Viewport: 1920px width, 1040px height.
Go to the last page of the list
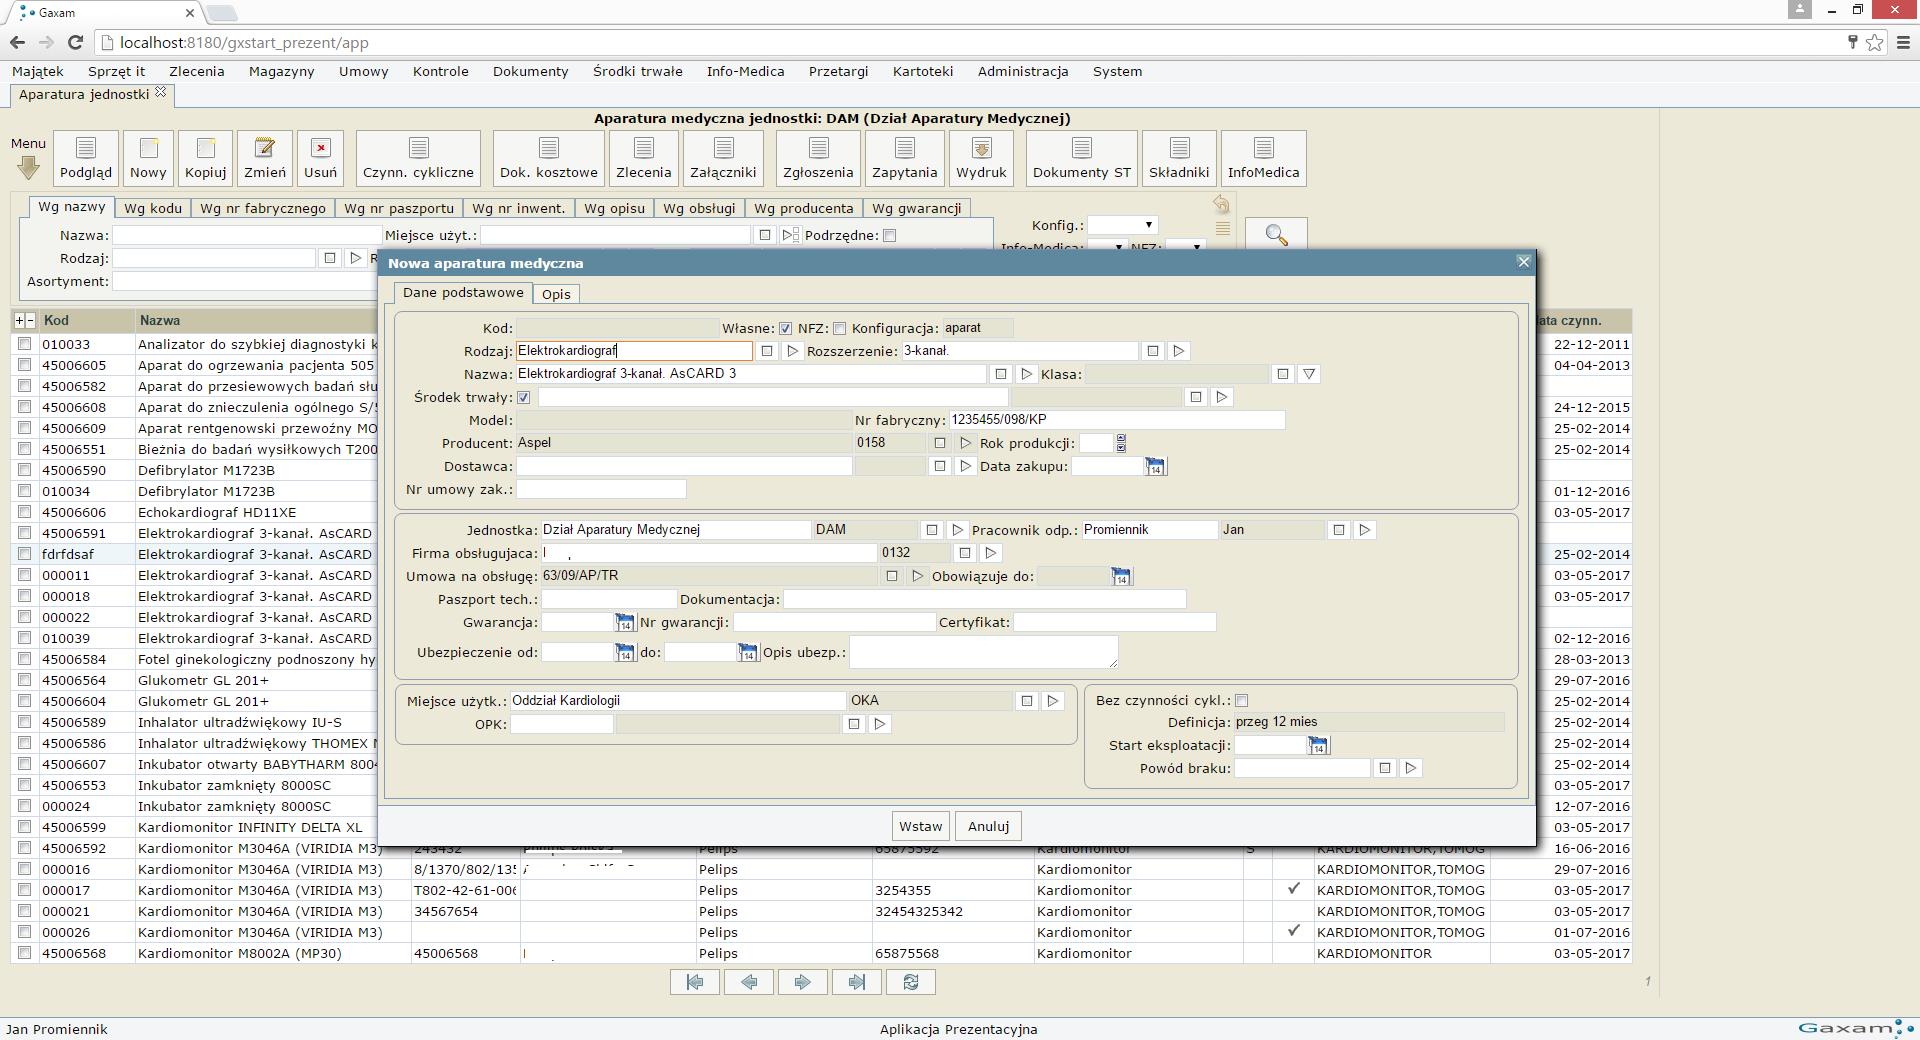pyautogui.click(x=856, y=982)
